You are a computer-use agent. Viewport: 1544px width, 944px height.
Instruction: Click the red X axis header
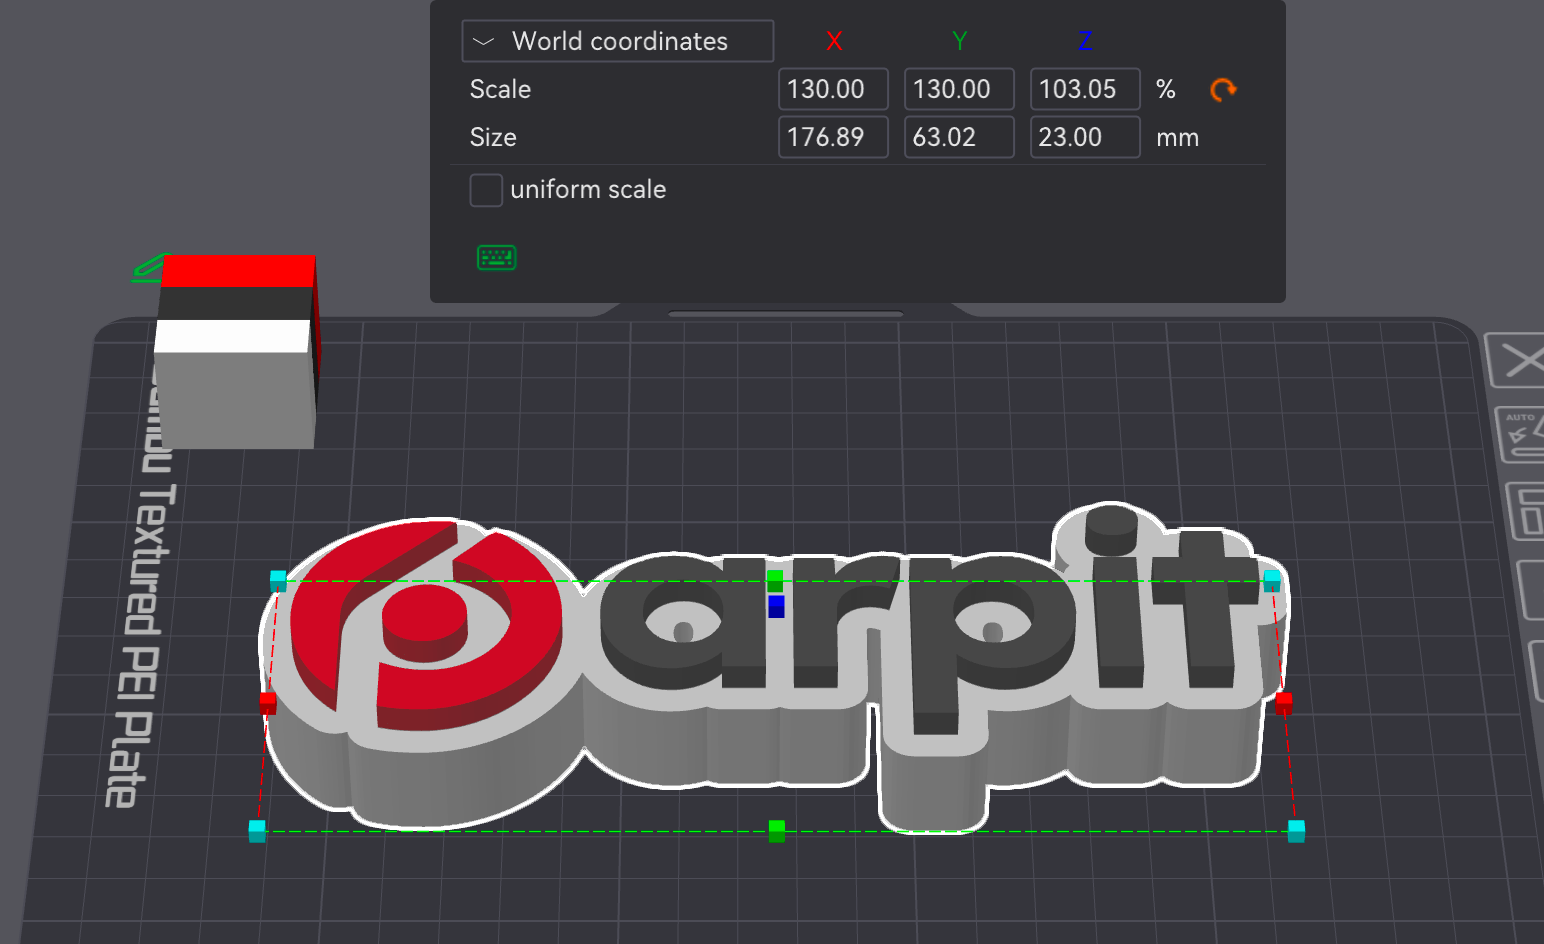click(834, 41)
